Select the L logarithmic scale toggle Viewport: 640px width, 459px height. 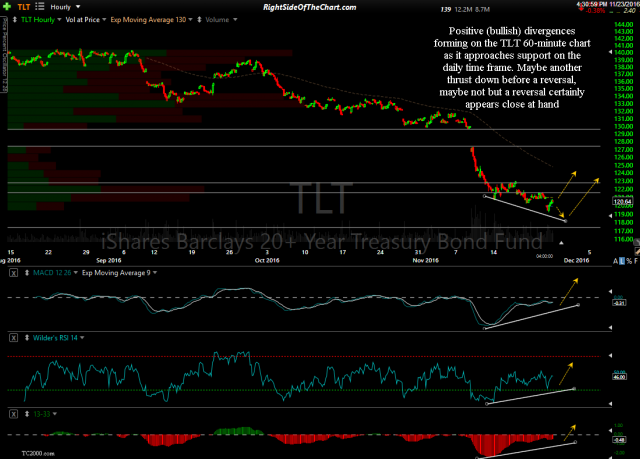tap(622, 261)
